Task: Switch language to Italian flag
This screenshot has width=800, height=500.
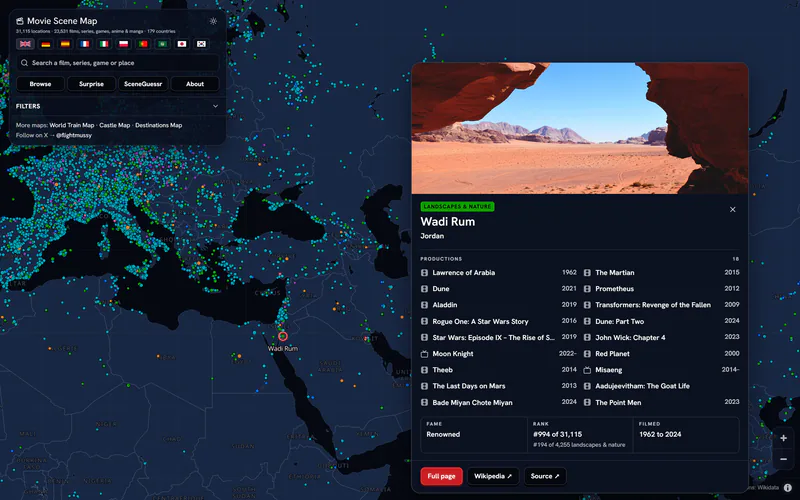Action: pos(104,44)
